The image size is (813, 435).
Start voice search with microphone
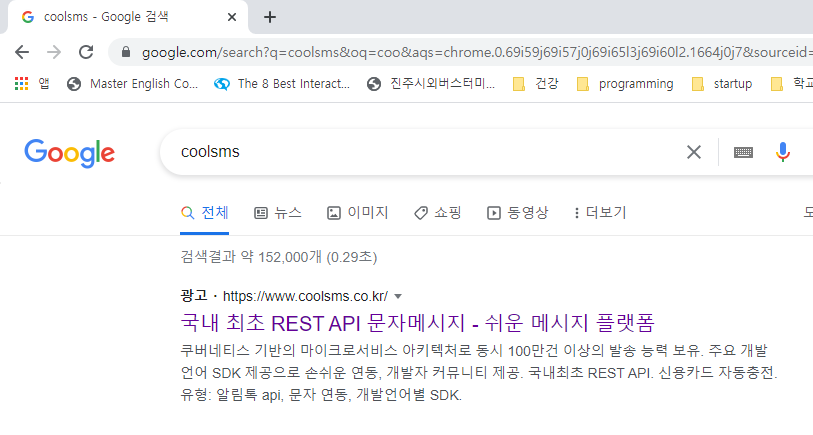point(782,152)
